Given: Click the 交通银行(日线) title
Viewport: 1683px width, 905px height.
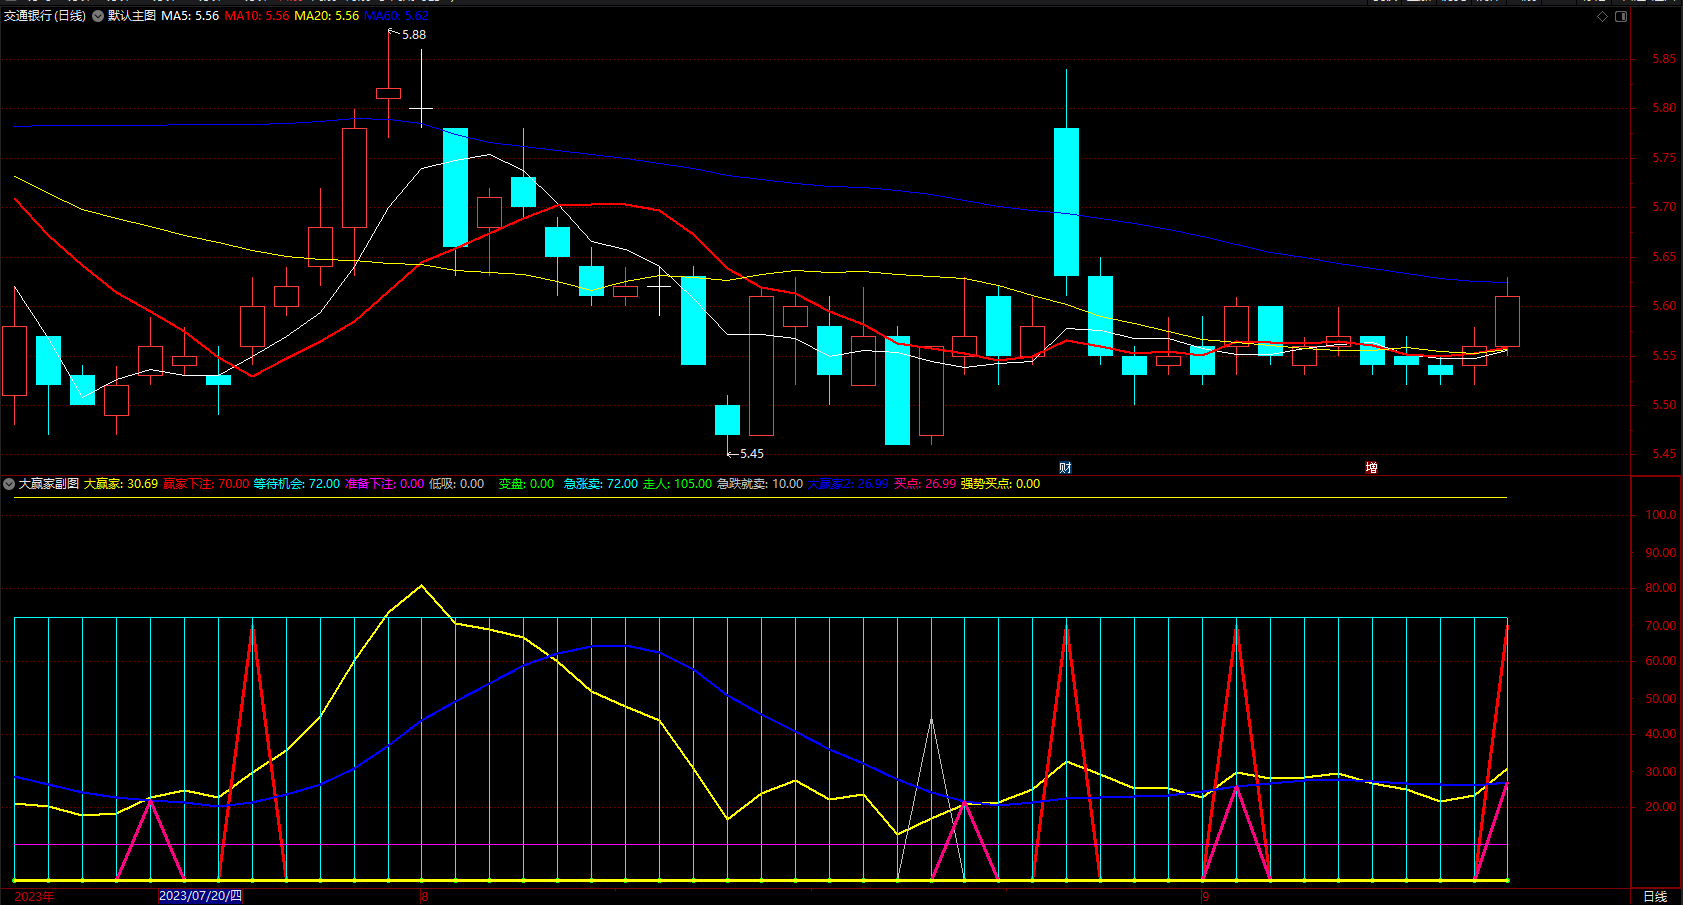Looking at the screenshot, I should pyautogui.click(x=45, y=16).
